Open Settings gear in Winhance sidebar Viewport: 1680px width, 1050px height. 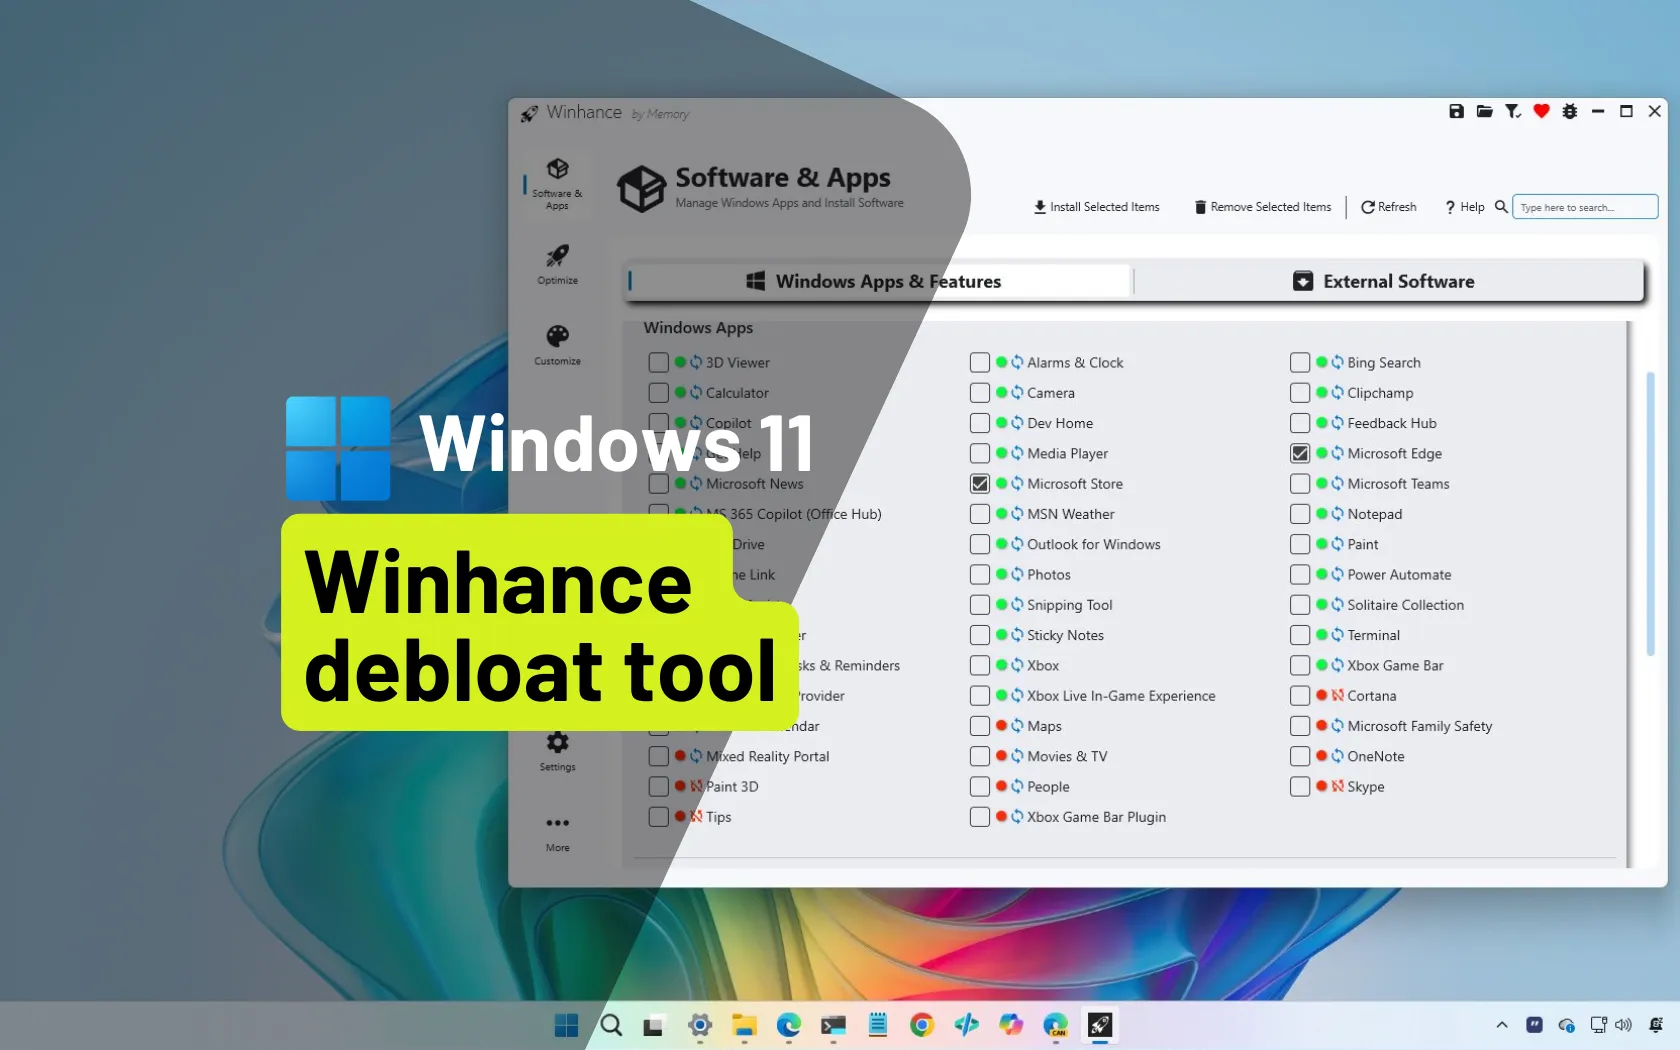click(x=557, y=751)
